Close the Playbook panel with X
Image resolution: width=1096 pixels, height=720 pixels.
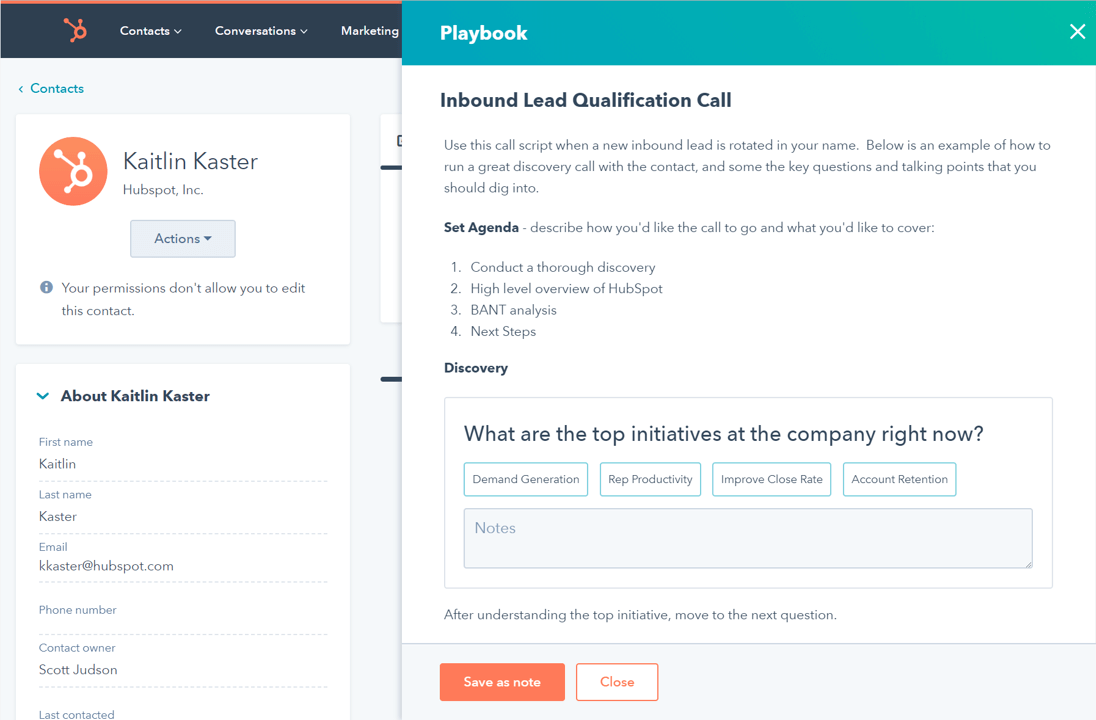coord(1077,32)
